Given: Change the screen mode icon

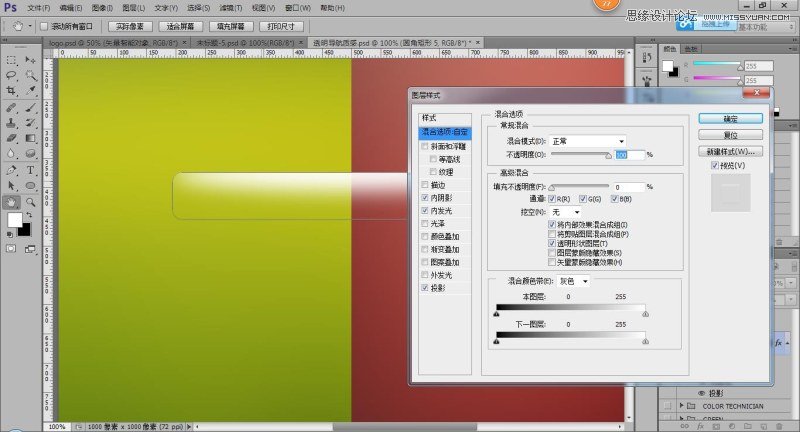Looking at the screenshot, I should [30, 249].
